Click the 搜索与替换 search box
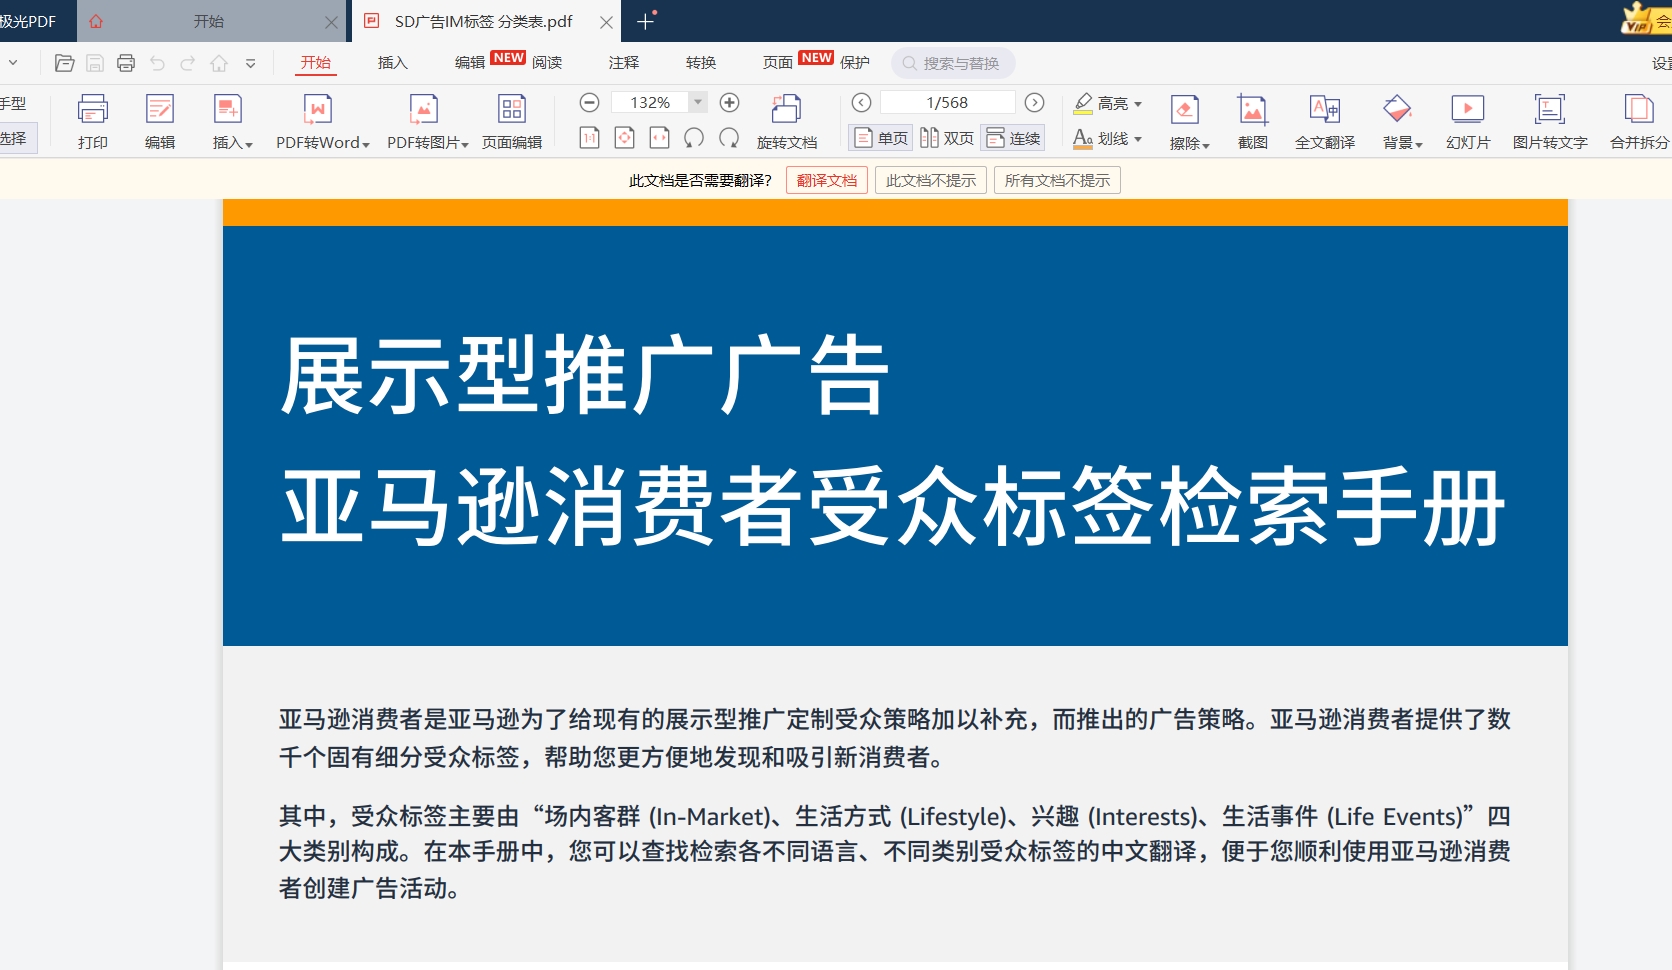This screenshot has height=970, width=1672. [953, 63]
